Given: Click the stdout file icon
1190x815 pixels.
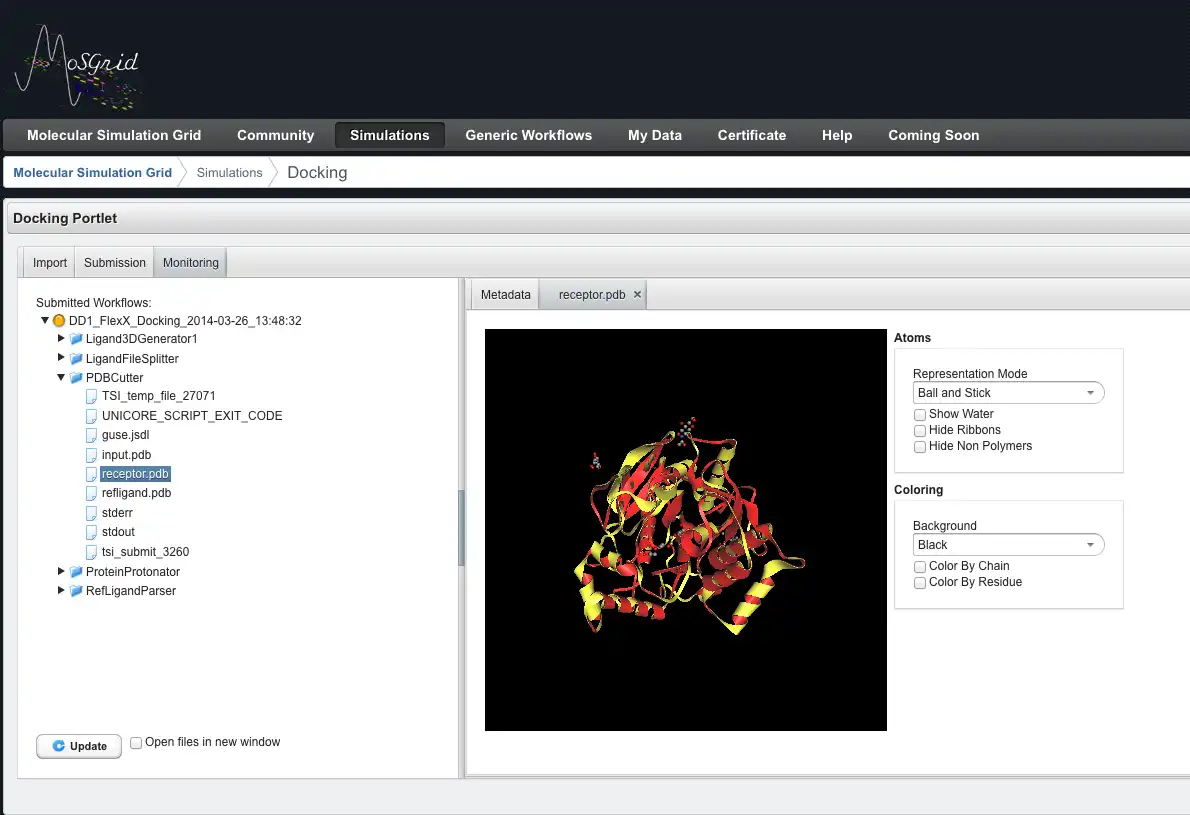Looking at the screenshot, I should click(x=92, y=532).
